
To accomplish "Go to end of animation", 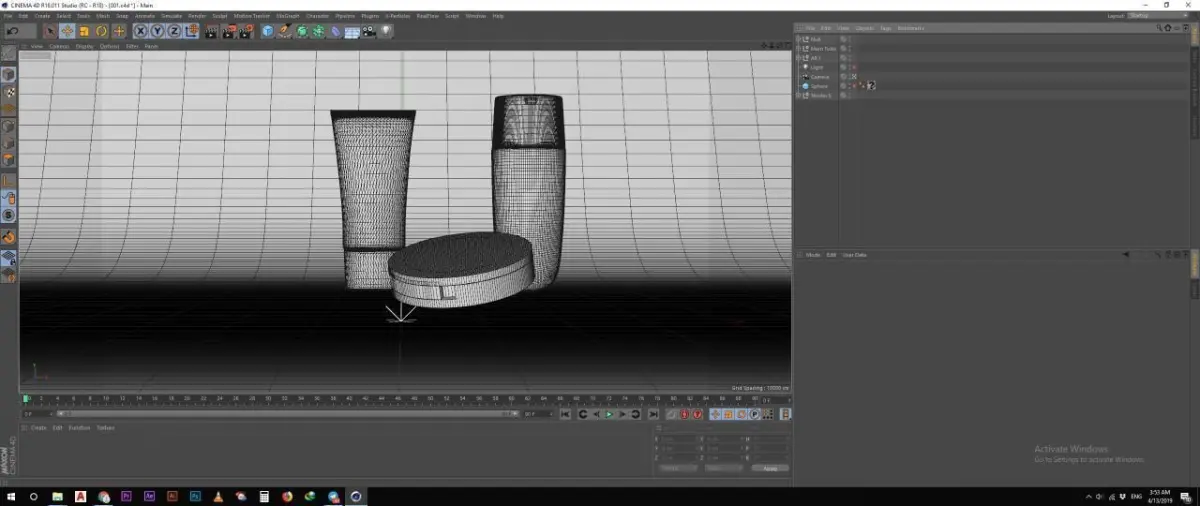I will (653, 414).
